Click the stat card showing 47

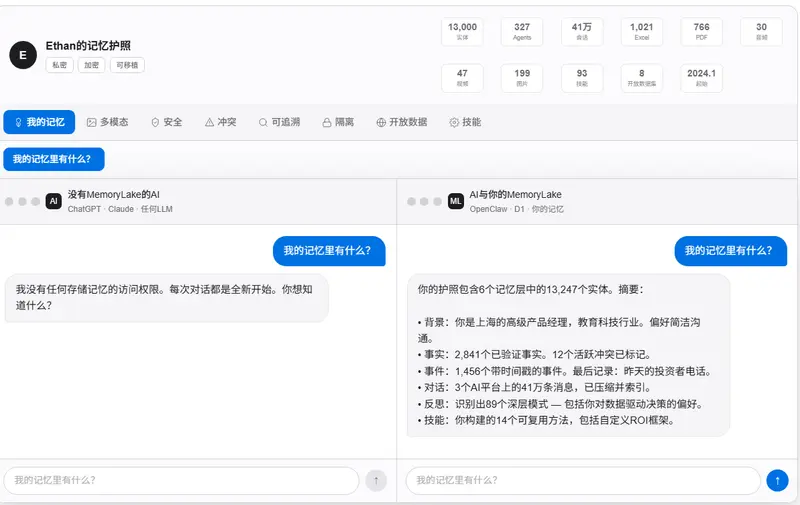coord(462,78)
